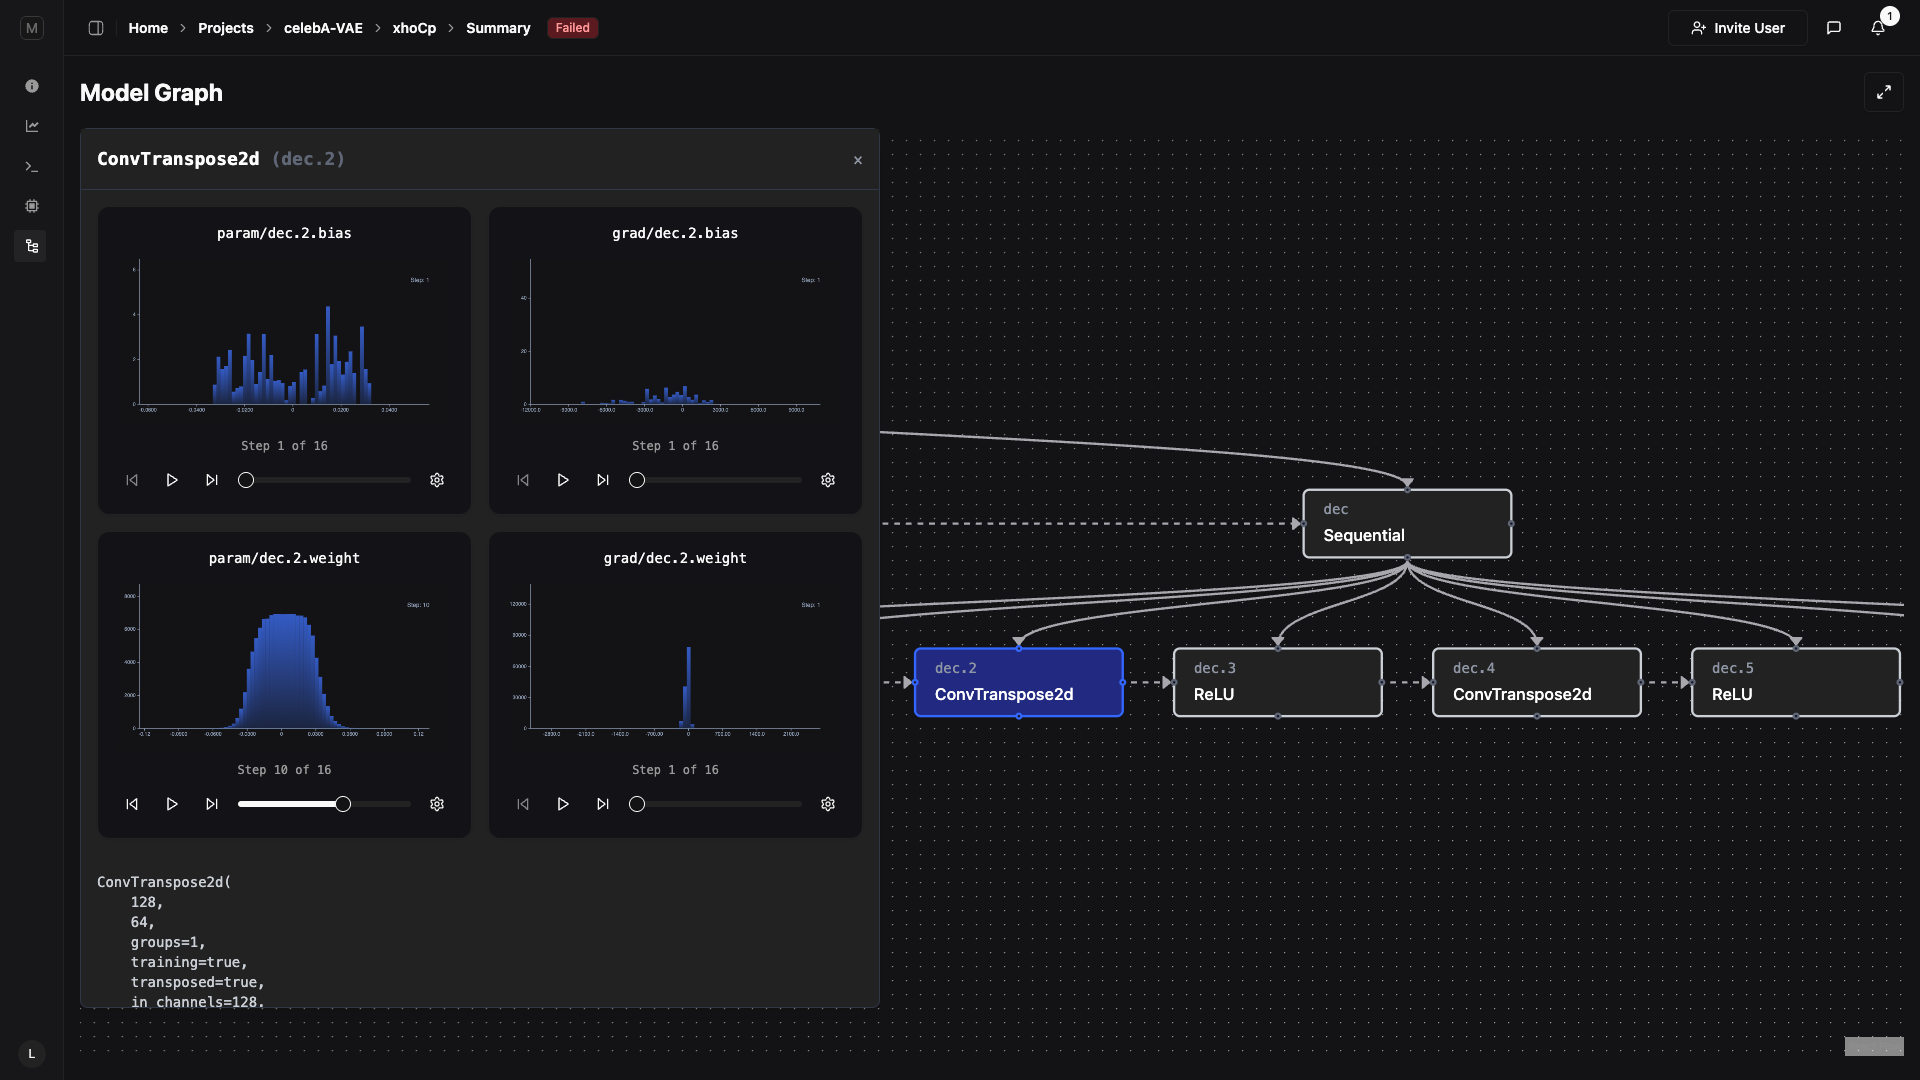This screenshot has height=1080, width=1920.
Task: Open settings gear for grad/dec.2.bias chart
Action: (827, 480)
